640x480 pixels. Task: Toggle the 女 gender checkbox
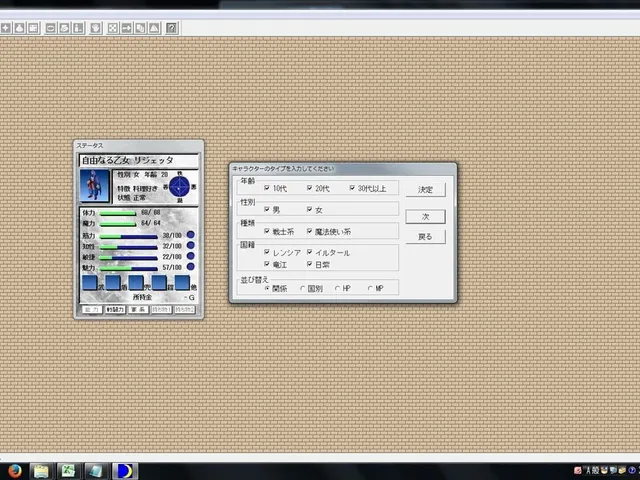[x=309, y=209]
